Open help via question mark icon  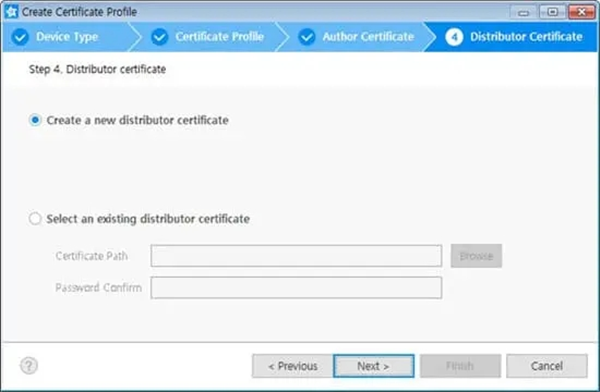[x=29, y=366]
